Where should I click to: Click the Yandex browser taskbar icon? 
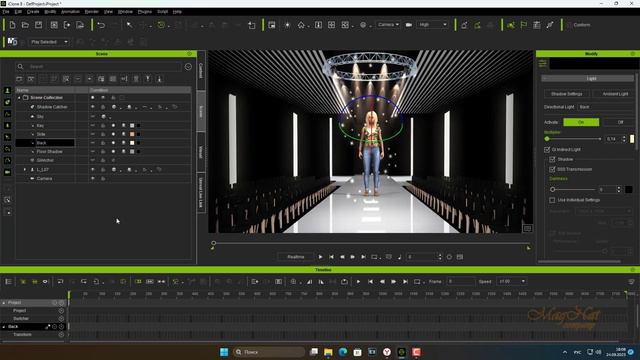[x=387, y=352]
